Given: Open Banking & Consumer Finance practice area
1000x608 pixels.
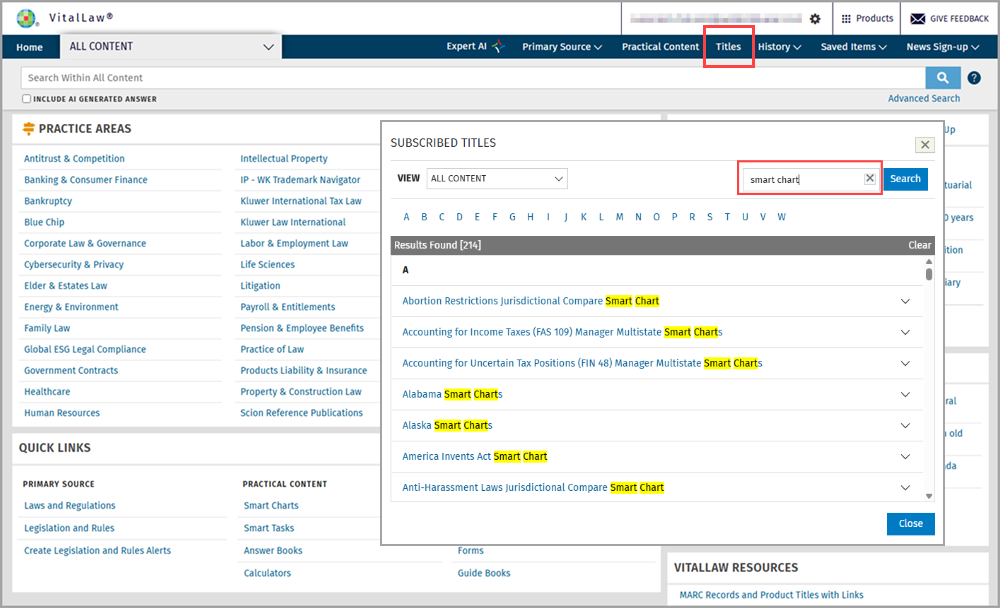Looking at the screenshot, I should [85, 180].
